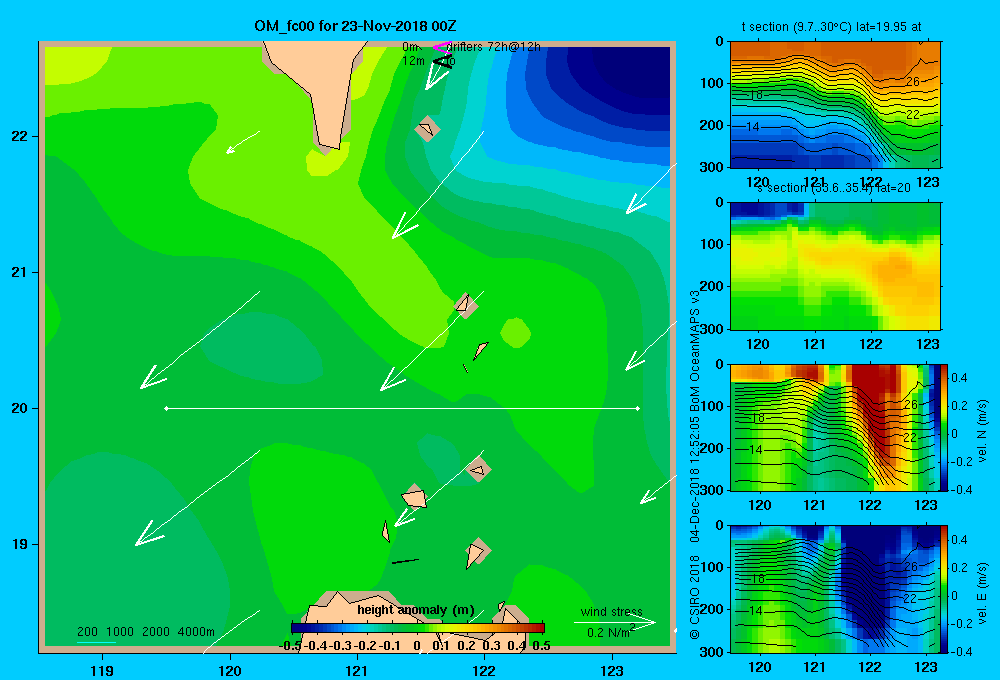The image size is (1000, 680).
Task: Click the vertical "CSIRO 2018 ... BoM OceanMAPS v3" credit text
Action: tap(695, 464)
